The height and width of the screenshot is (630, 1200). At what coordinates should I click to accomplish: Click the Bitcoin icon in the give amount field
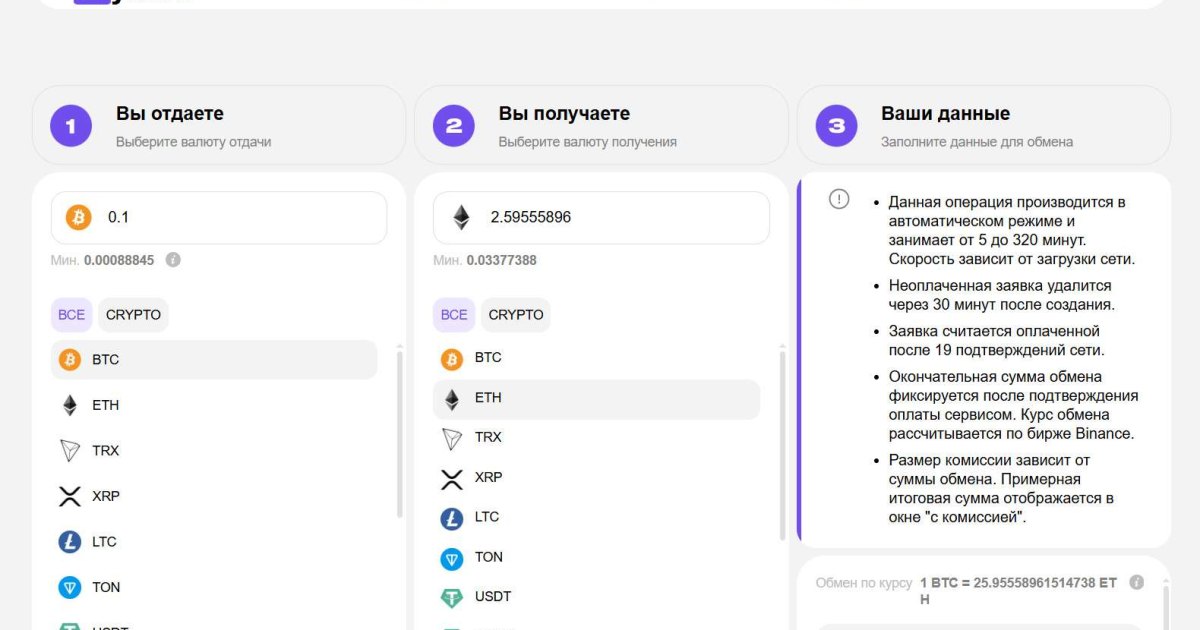click(x=78, y=217)
